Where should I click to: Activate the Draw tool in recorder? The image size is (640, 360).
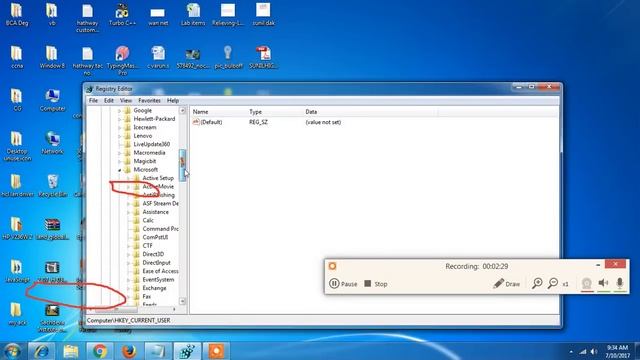pos(507,284)
